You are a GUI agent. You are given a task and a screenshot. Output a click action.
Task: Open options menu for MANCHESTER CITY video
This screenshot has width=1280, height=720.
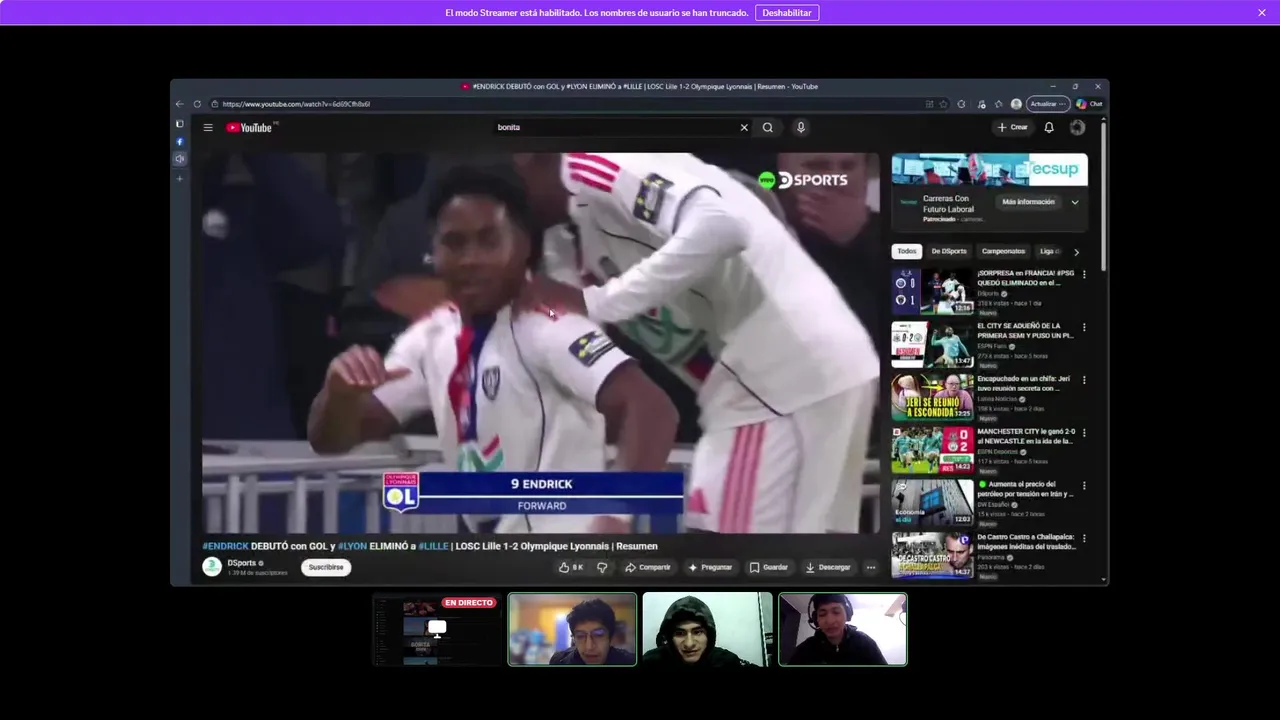(1084, 433)
